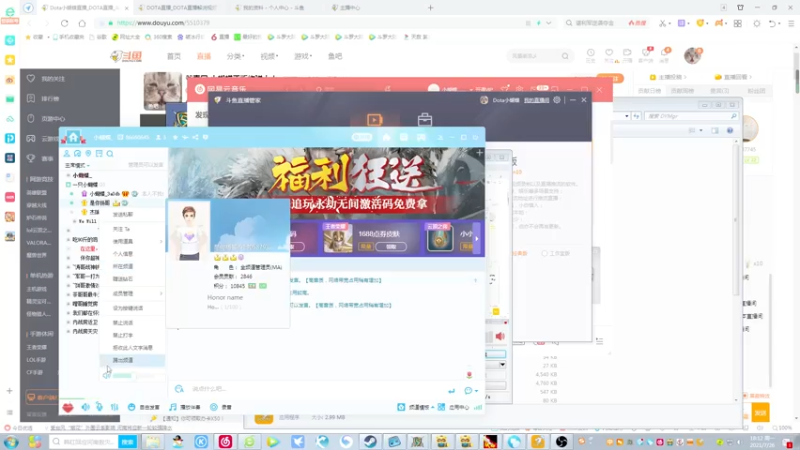Image resolution: width=800 pixels, height=450 pixels.
Task: Click the record icon in YY bottom bar
Action: click(214, 407)
